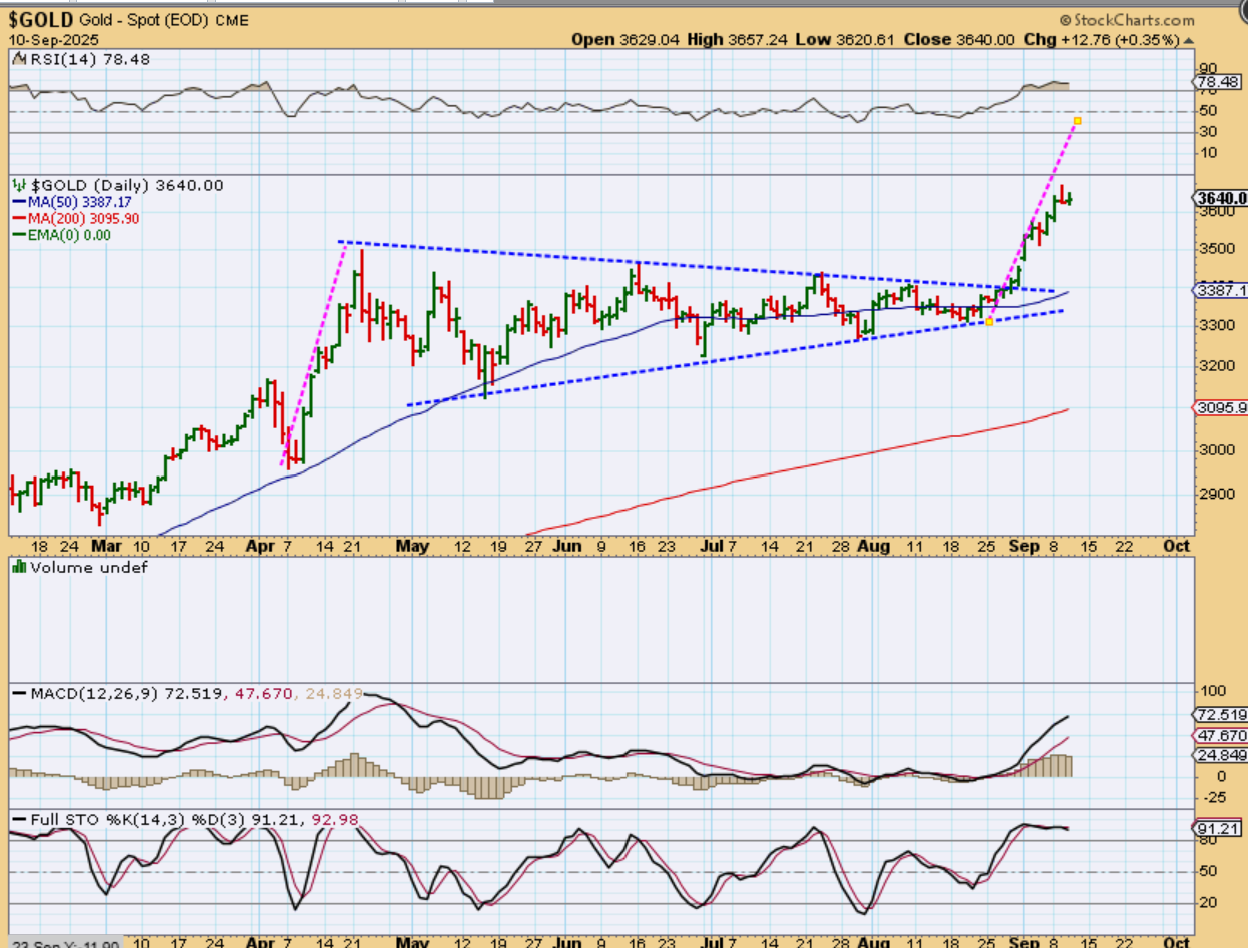
Task: Click the OHLC bars icon beside $GOLD (Daily)
Action: 17,185
